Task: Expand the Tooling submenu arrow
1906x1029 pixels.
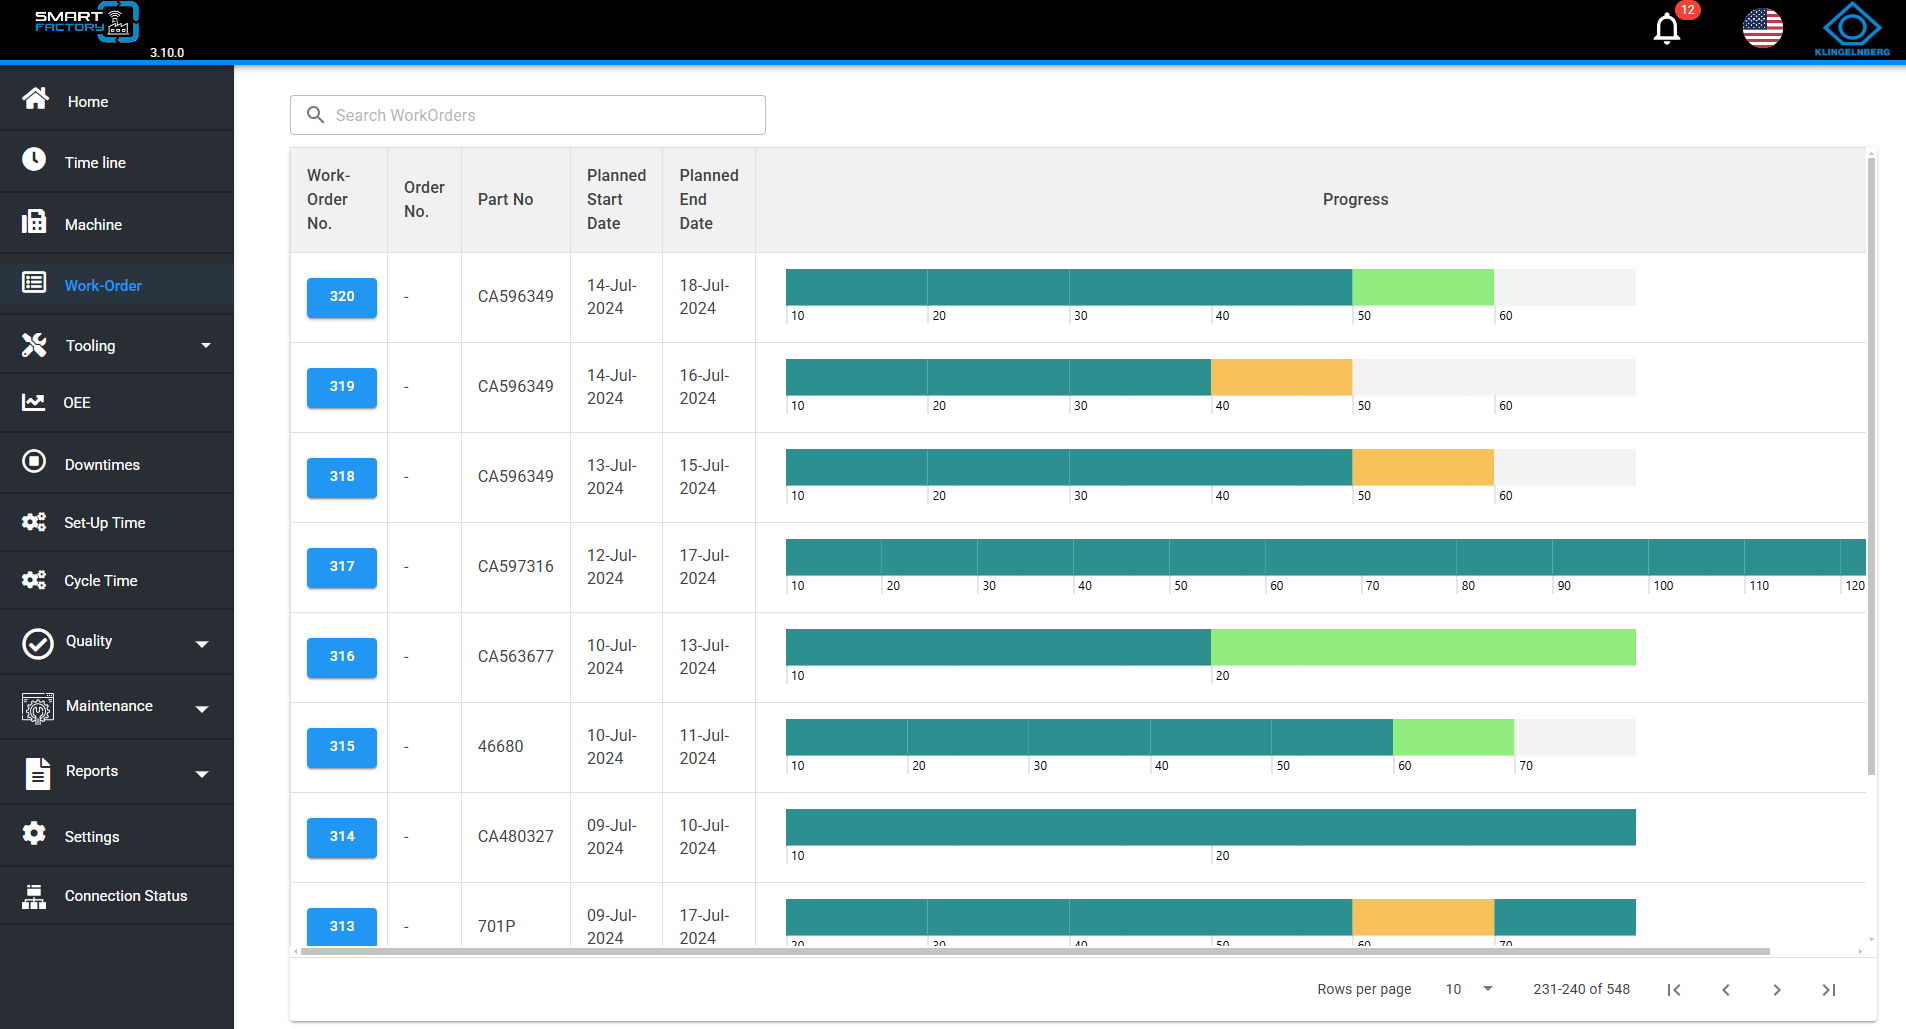Action: [x=206, y=346]
